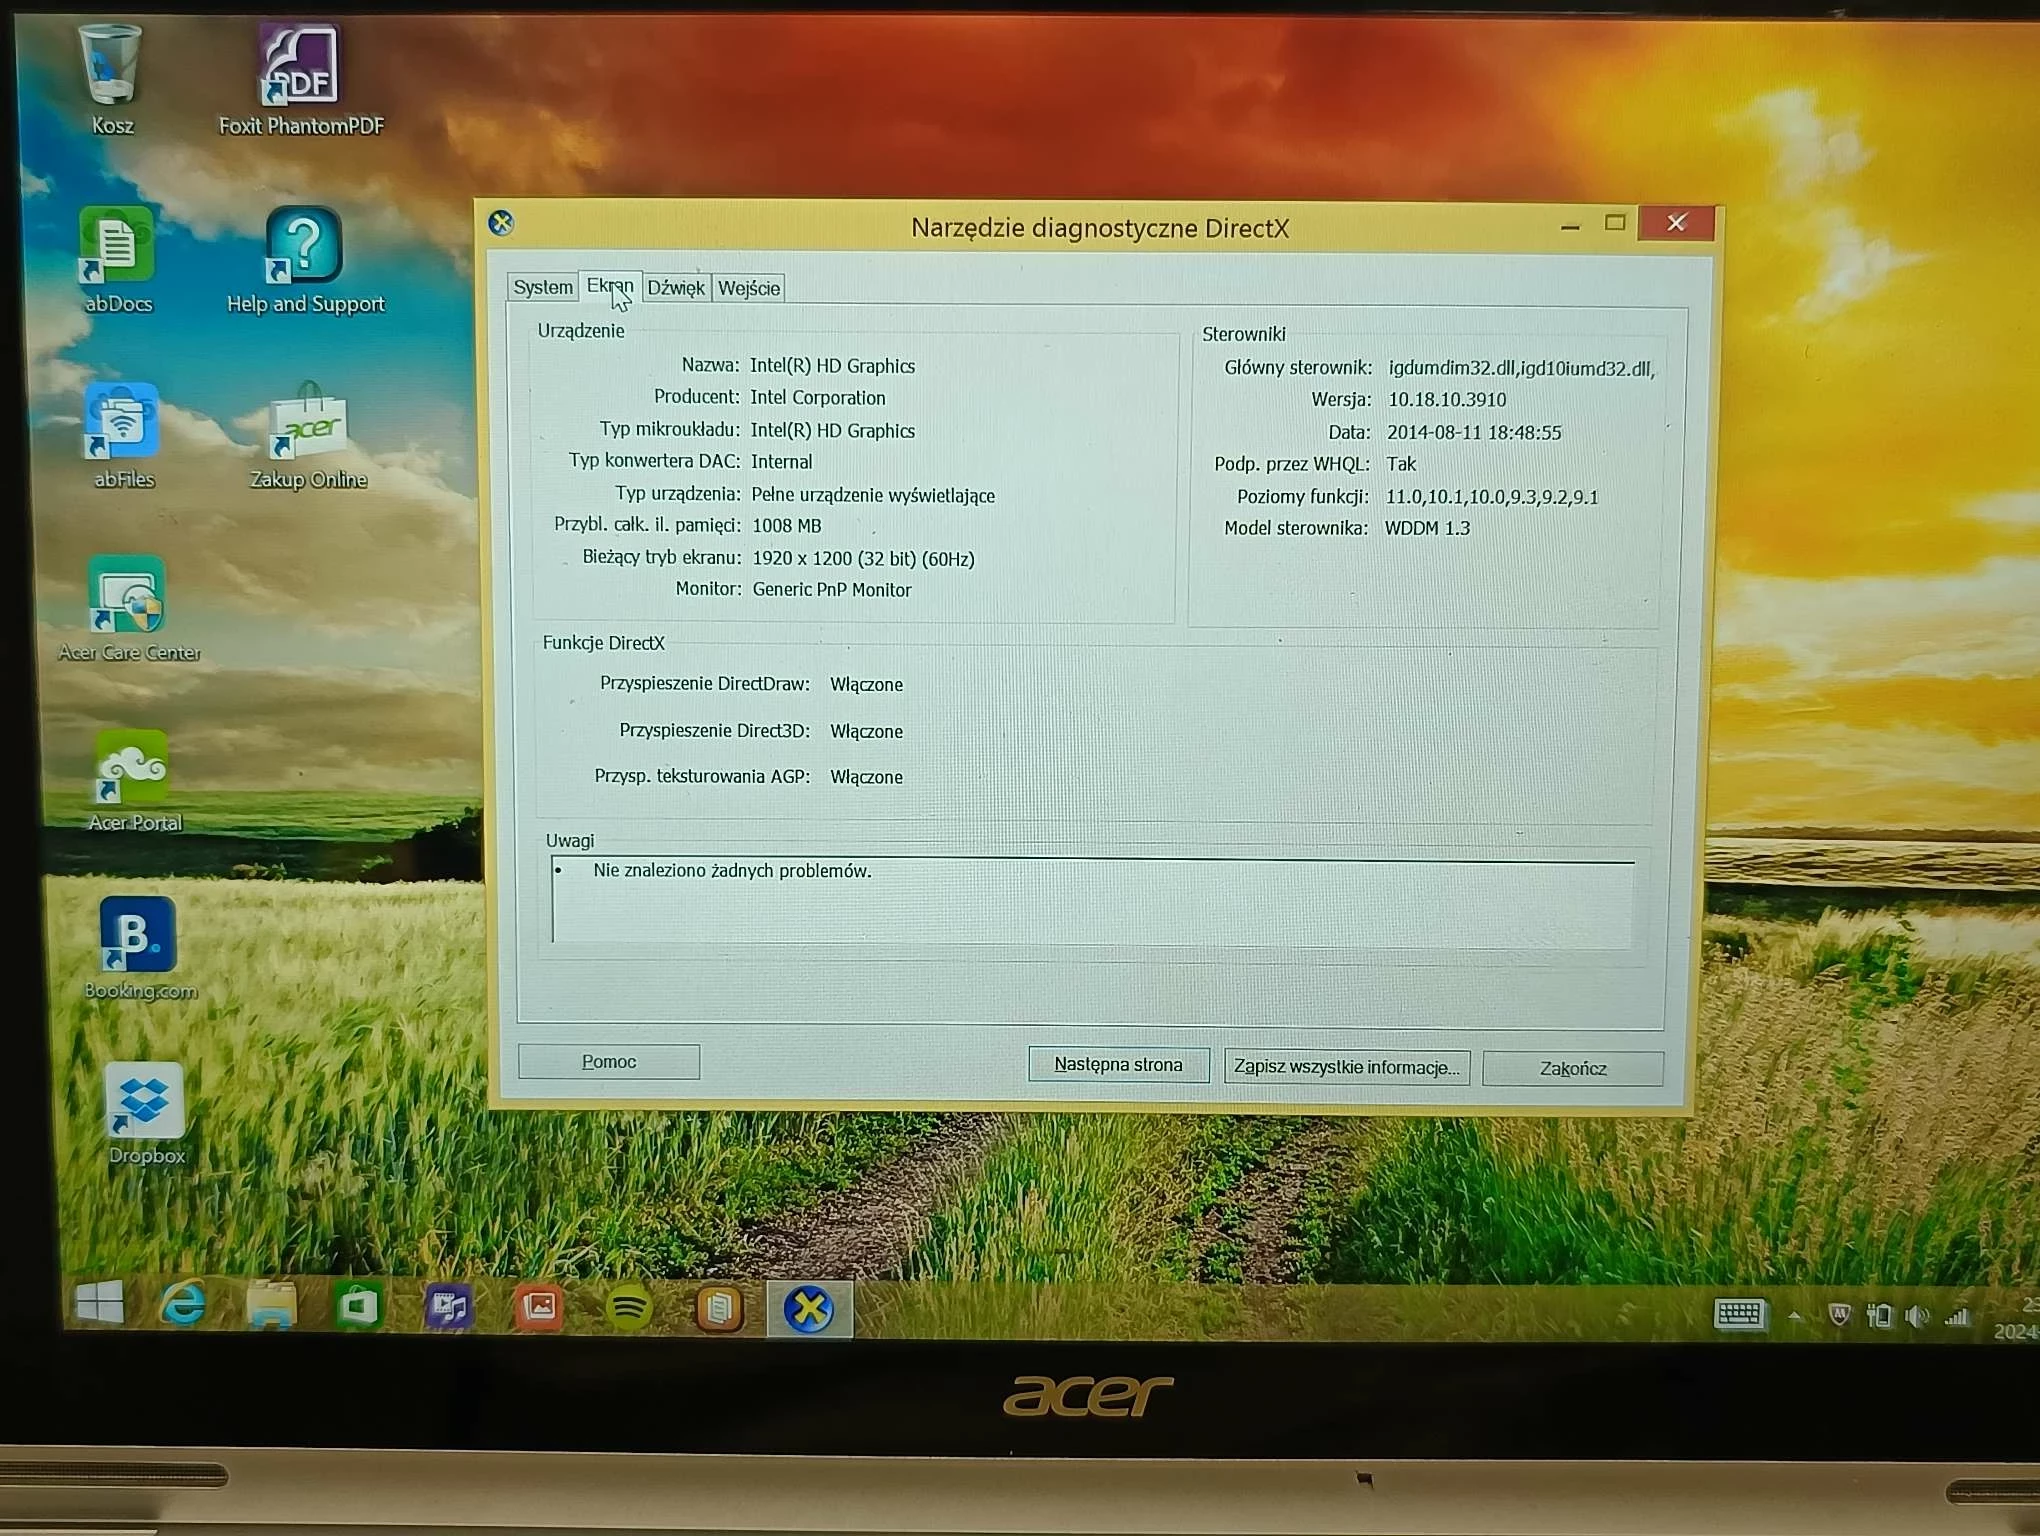The height and width of the screenshot is (1536, 2040).
Task: Click the Następna strona button
Action: pyautogui.click(x=1118, y=1064)
